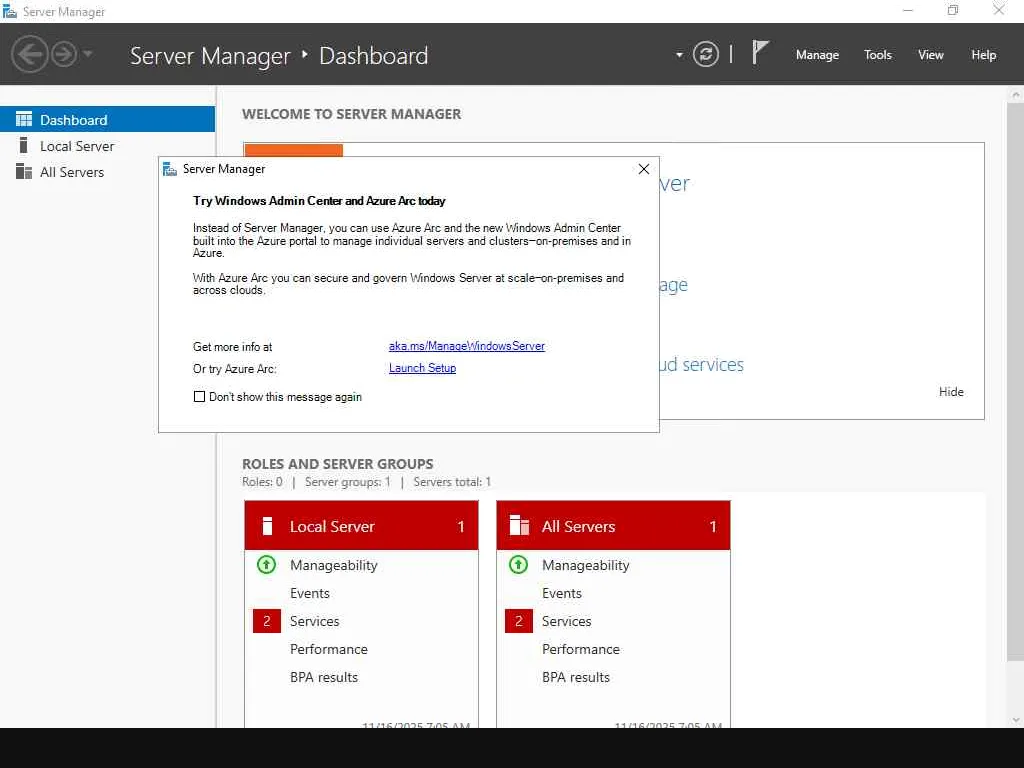Close the Server Manager popup dialog
Screen dimensions: 1024x768
point(644,169)
